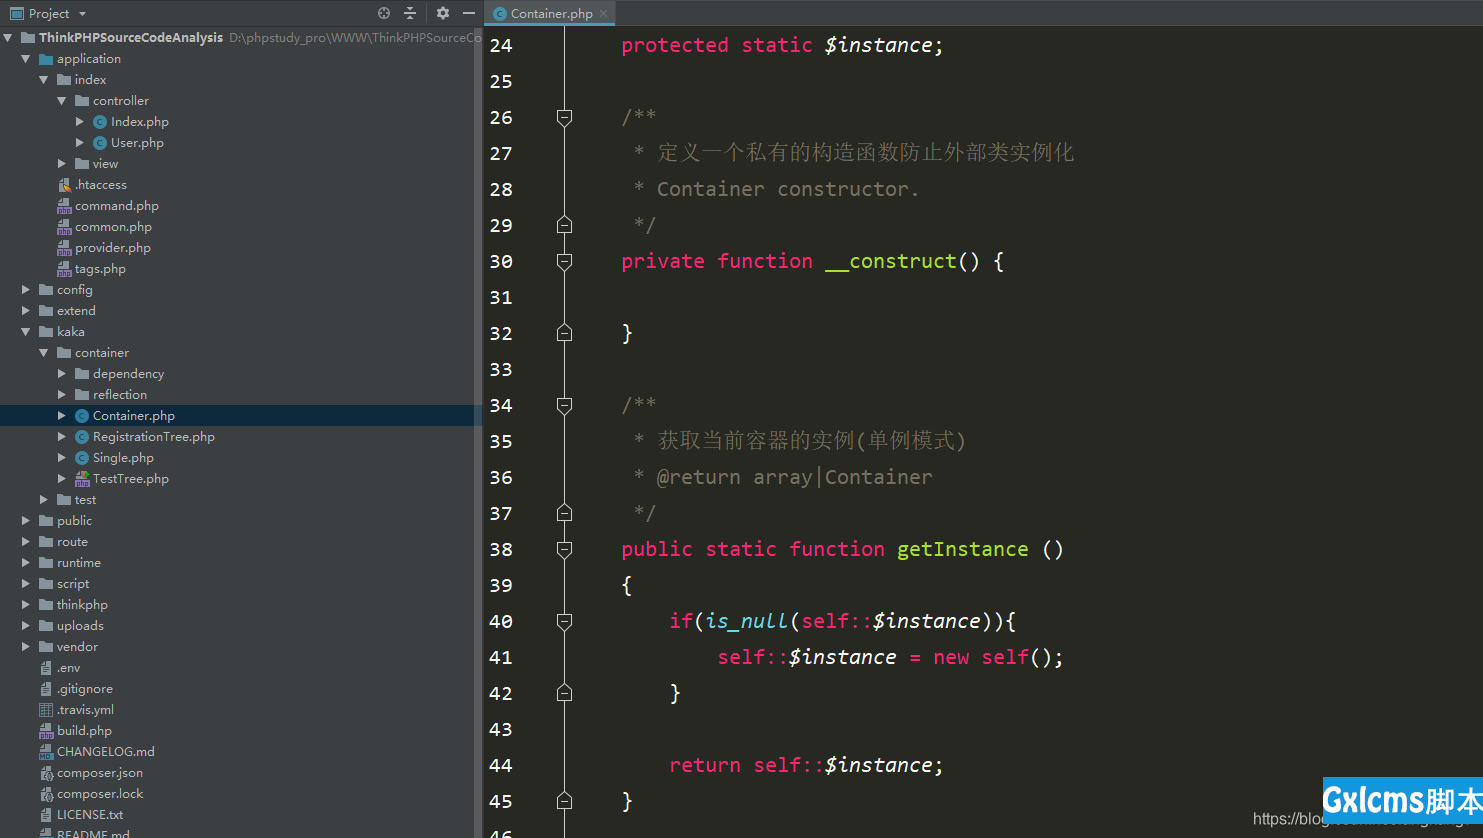Click the collapse all icon in Project panel
Image resolution: width=1483 pixels, height=838 pixels.
pyautogui.click(x=410, y=13)
